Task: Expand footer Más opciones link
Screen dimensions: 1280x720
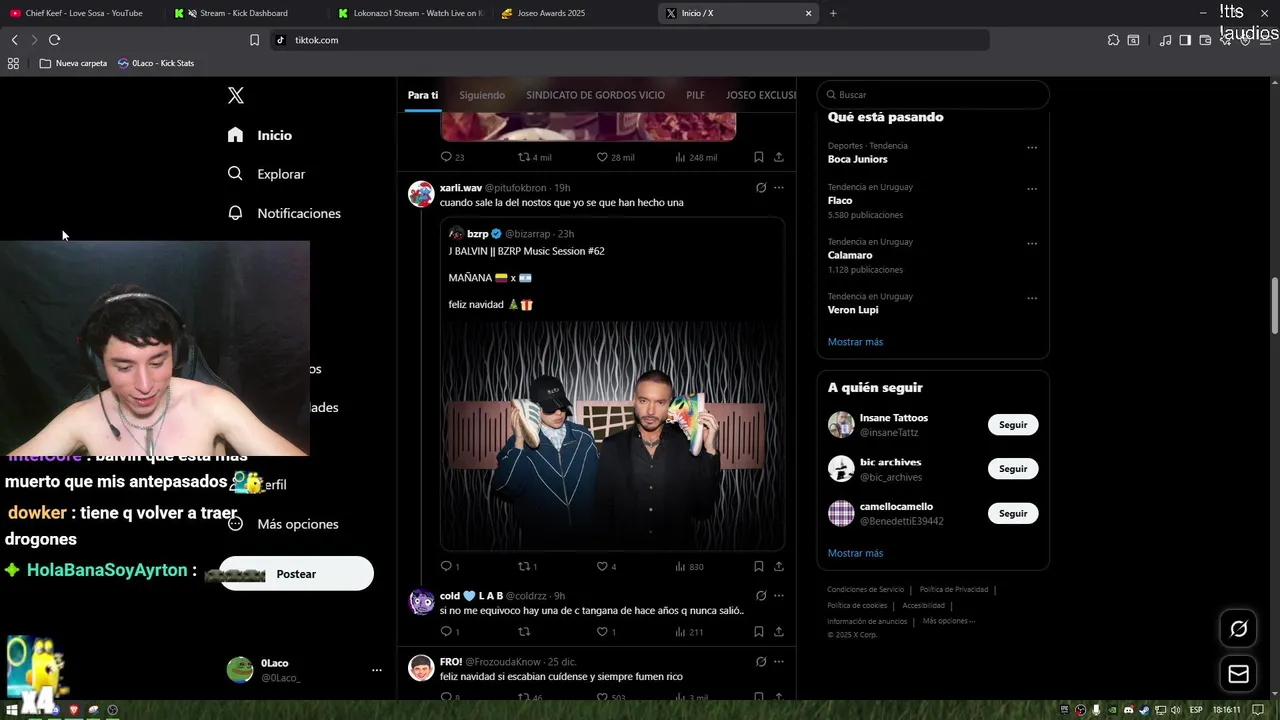Action: [x=948, y=621]
